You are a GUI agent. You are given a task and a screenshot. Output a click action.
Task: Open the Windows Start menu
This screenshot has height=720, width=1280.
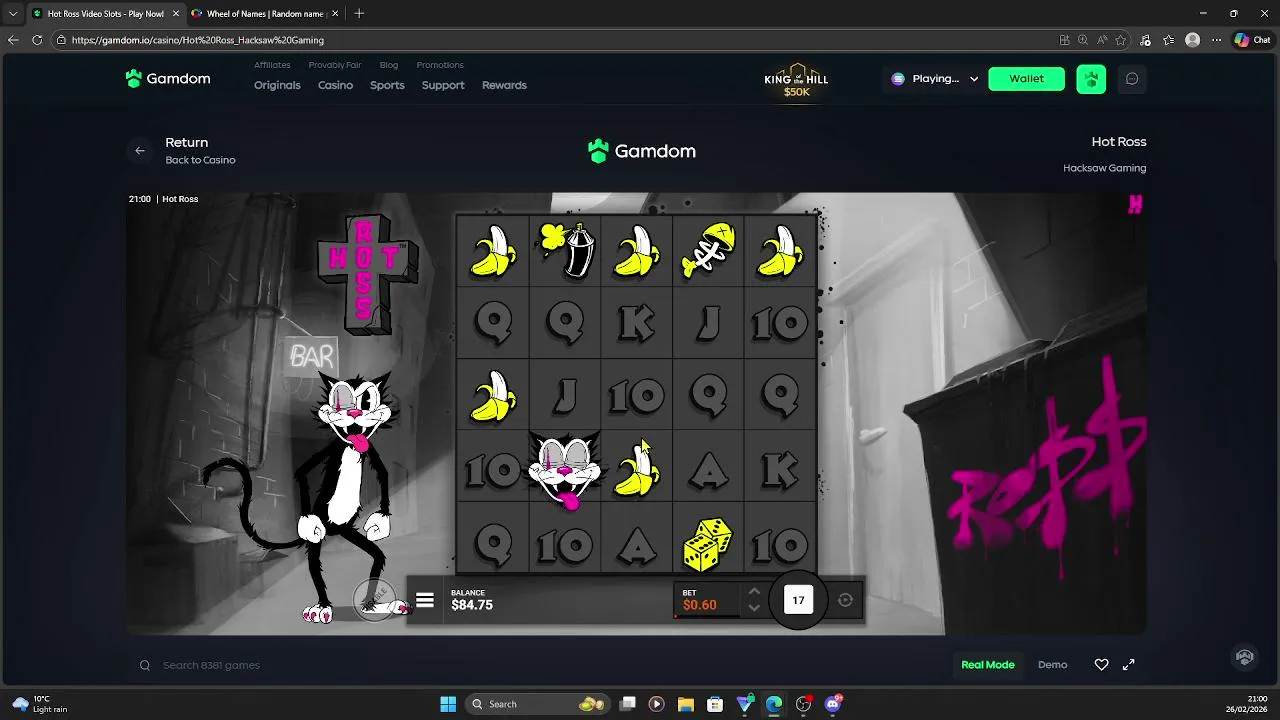coord(448,704)
